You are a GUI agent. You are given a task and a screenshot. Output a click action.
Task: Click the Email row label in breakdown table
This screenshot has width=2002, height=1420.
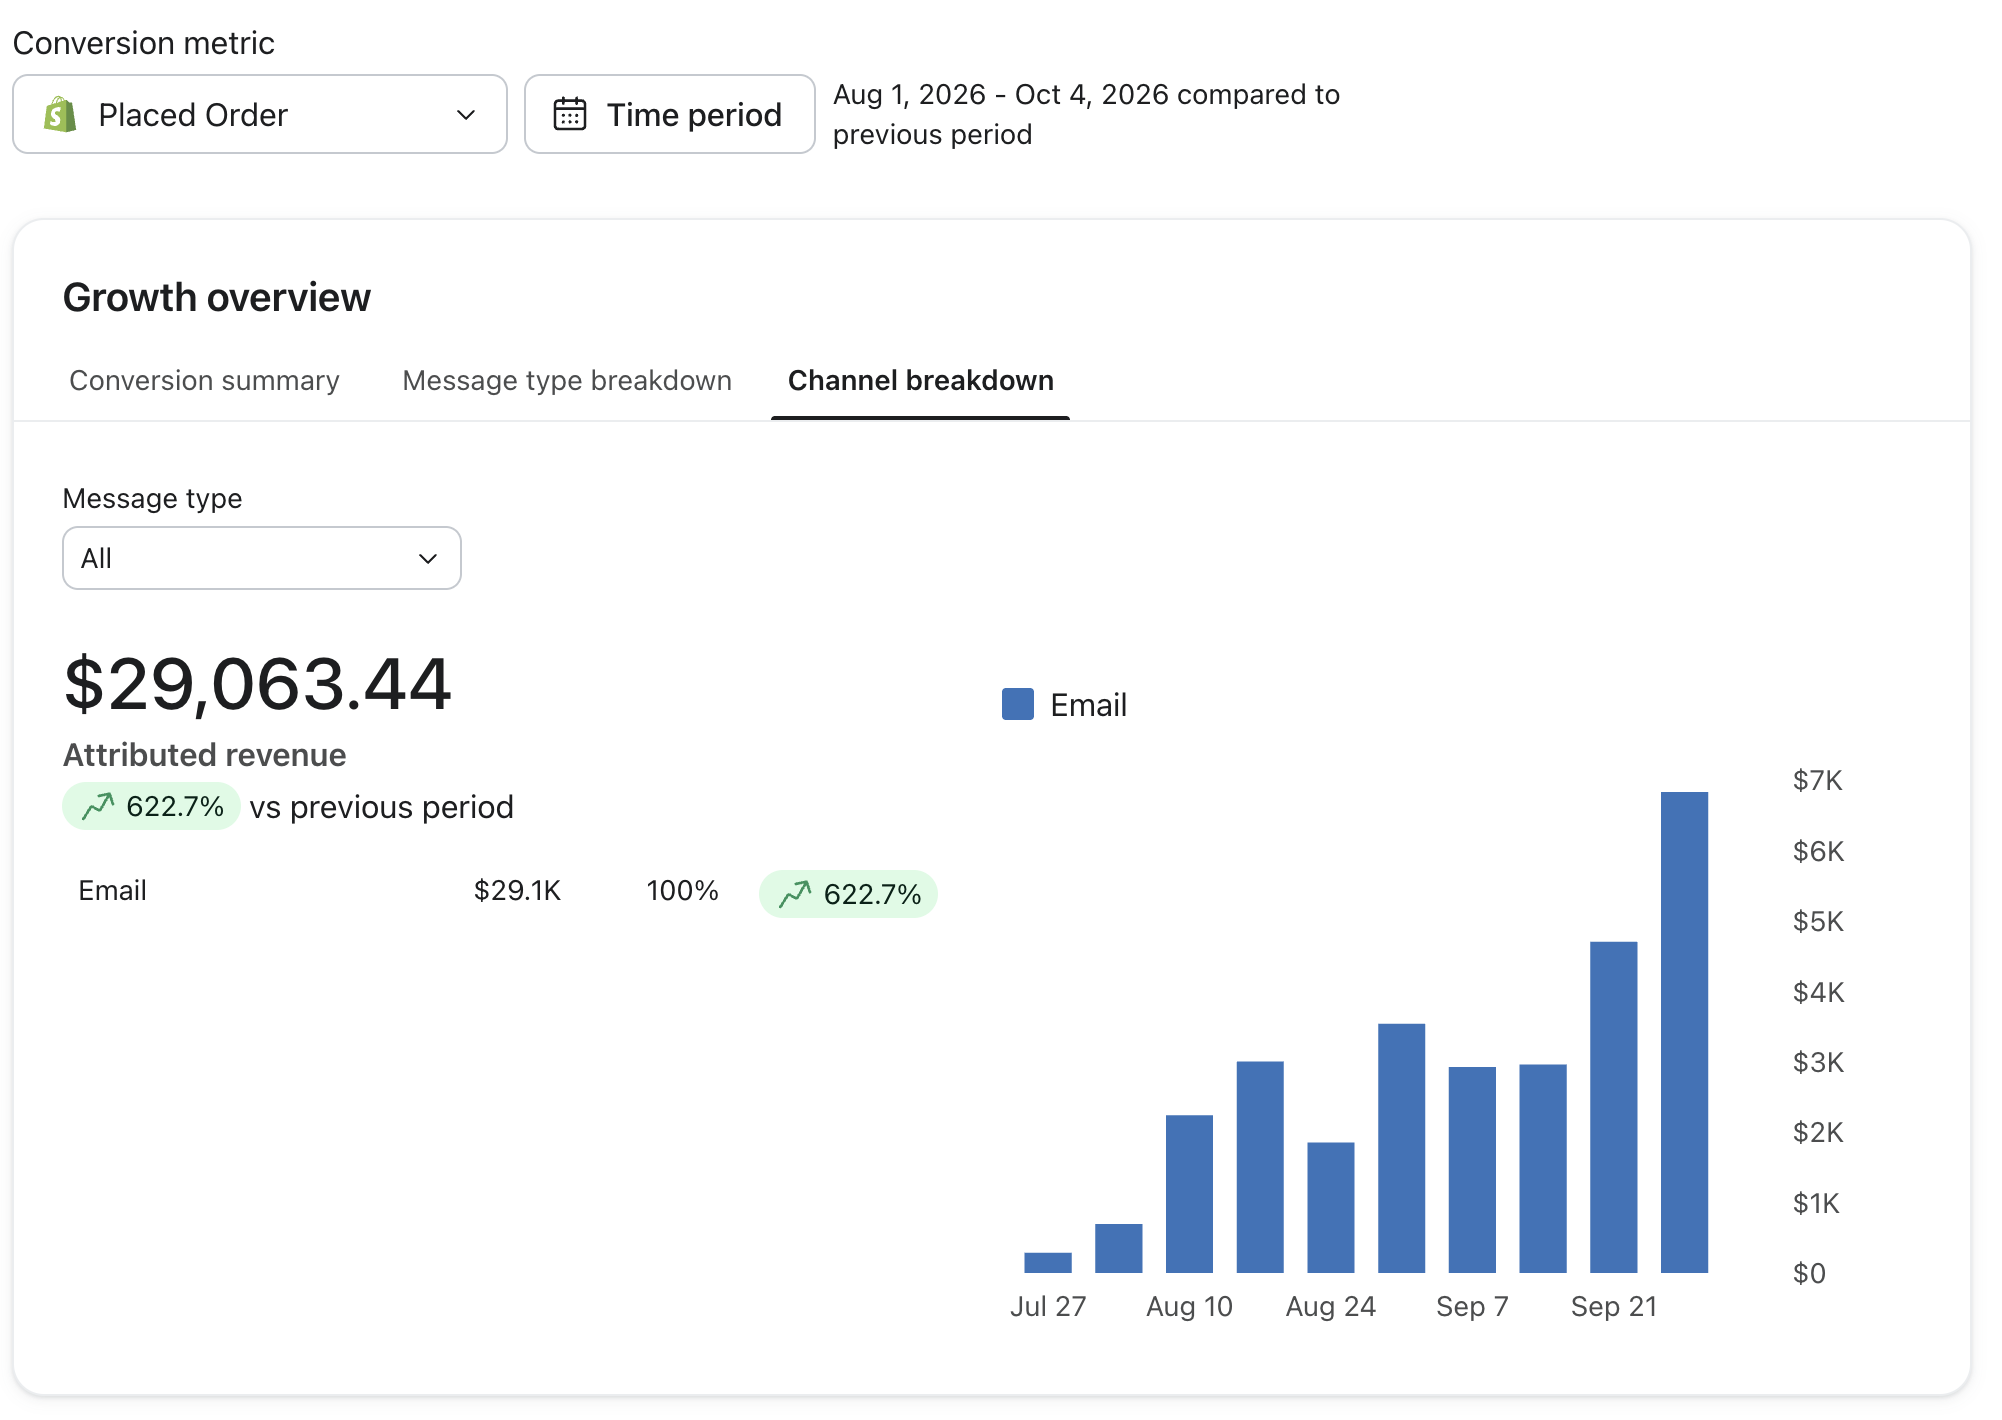pyautogui.click(x=113, y=890)
